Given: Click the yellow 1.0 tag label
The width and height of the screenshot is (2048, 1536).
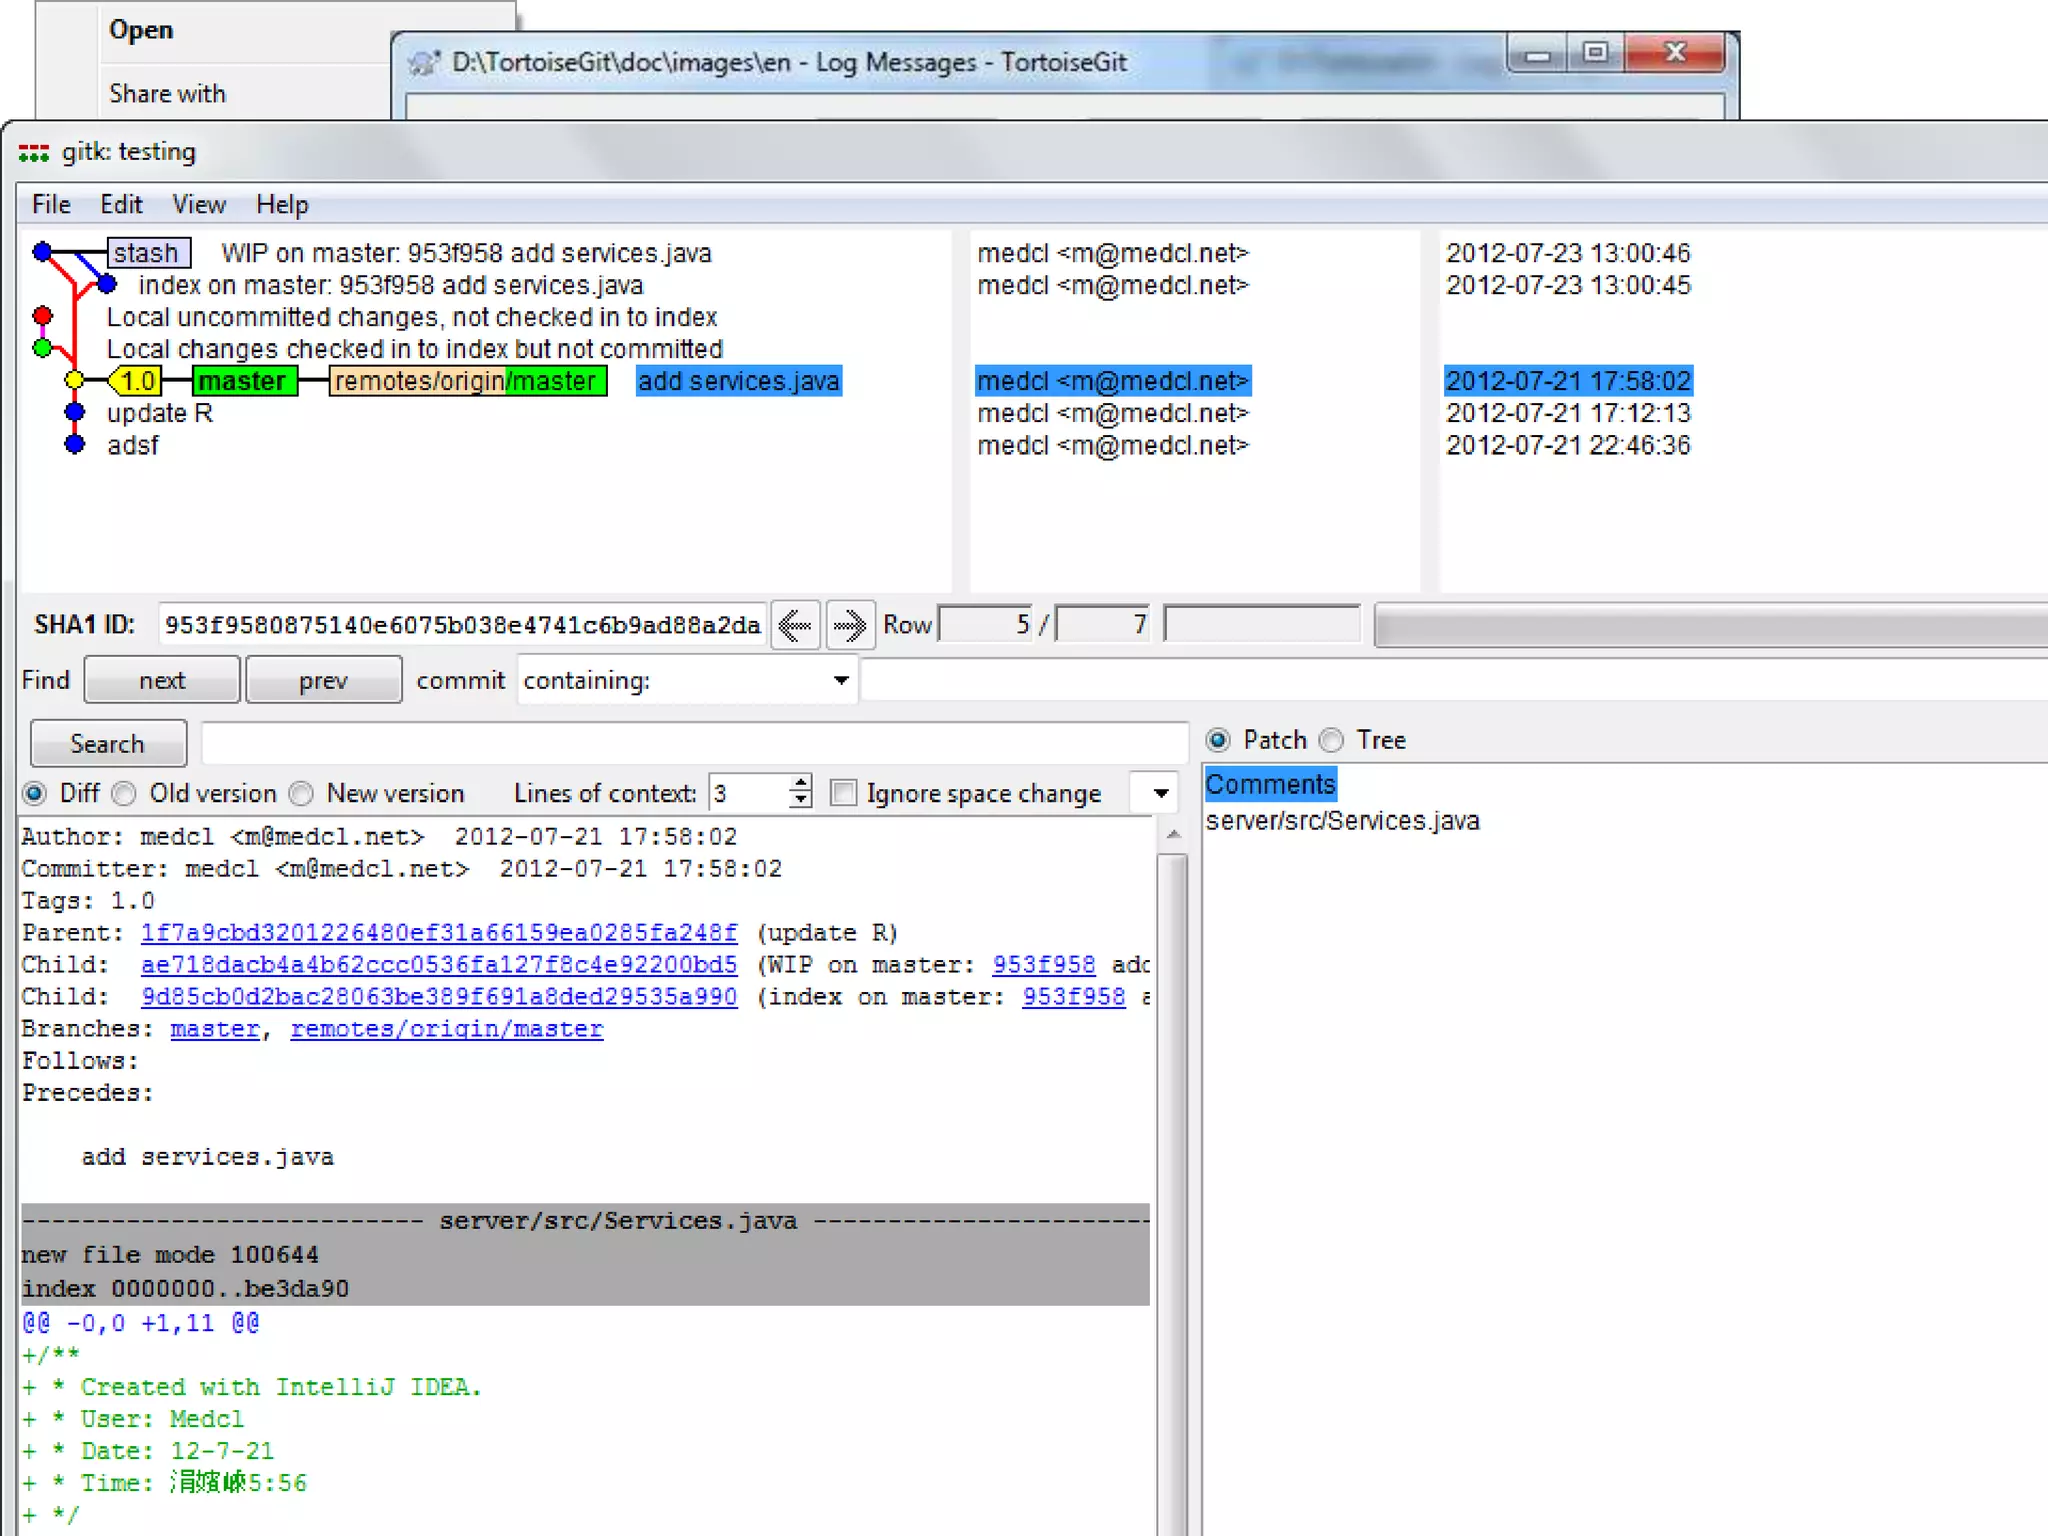Looking at the screenshot, I should tap(137, 381).
